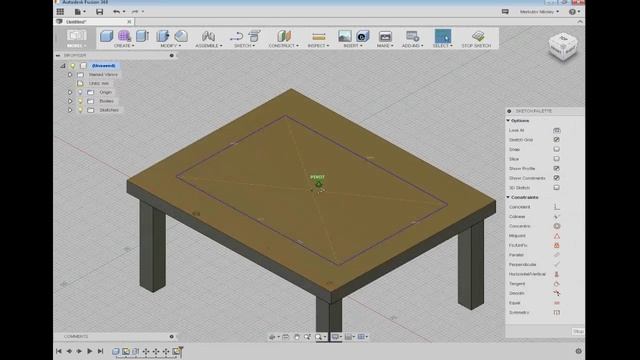Open the Model workspace switcher
The height and width of the screenshot is (360, 640).
(x=77, y=39)
